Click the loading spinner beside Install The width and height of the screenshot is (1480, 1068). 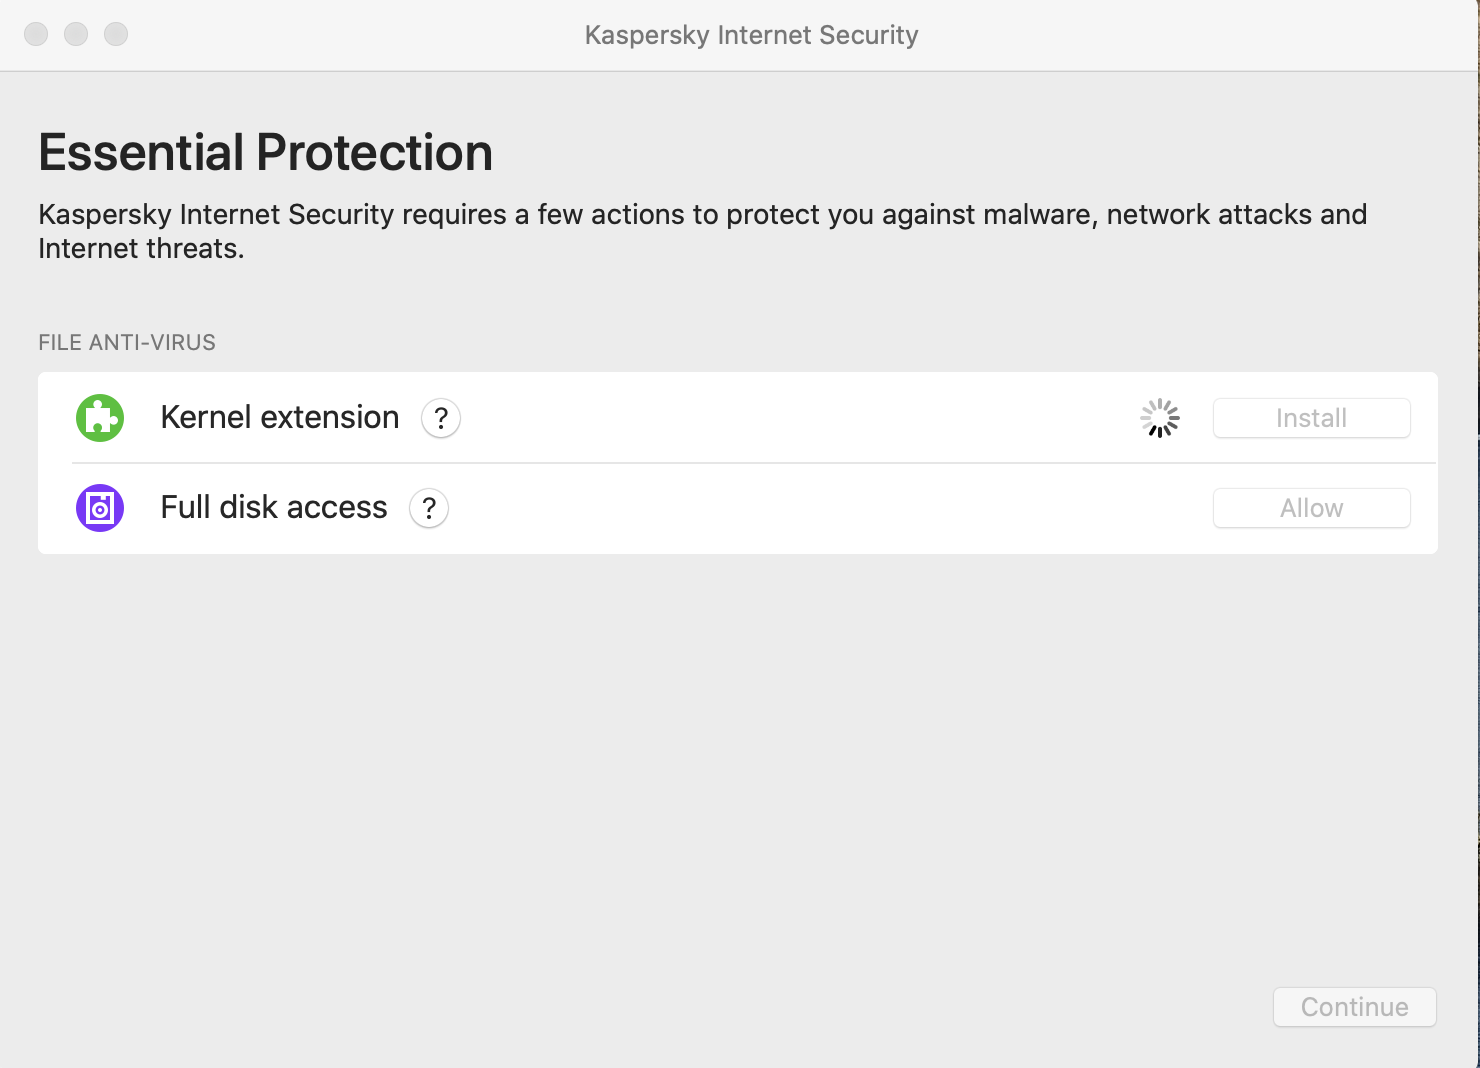pos(1160,418)
